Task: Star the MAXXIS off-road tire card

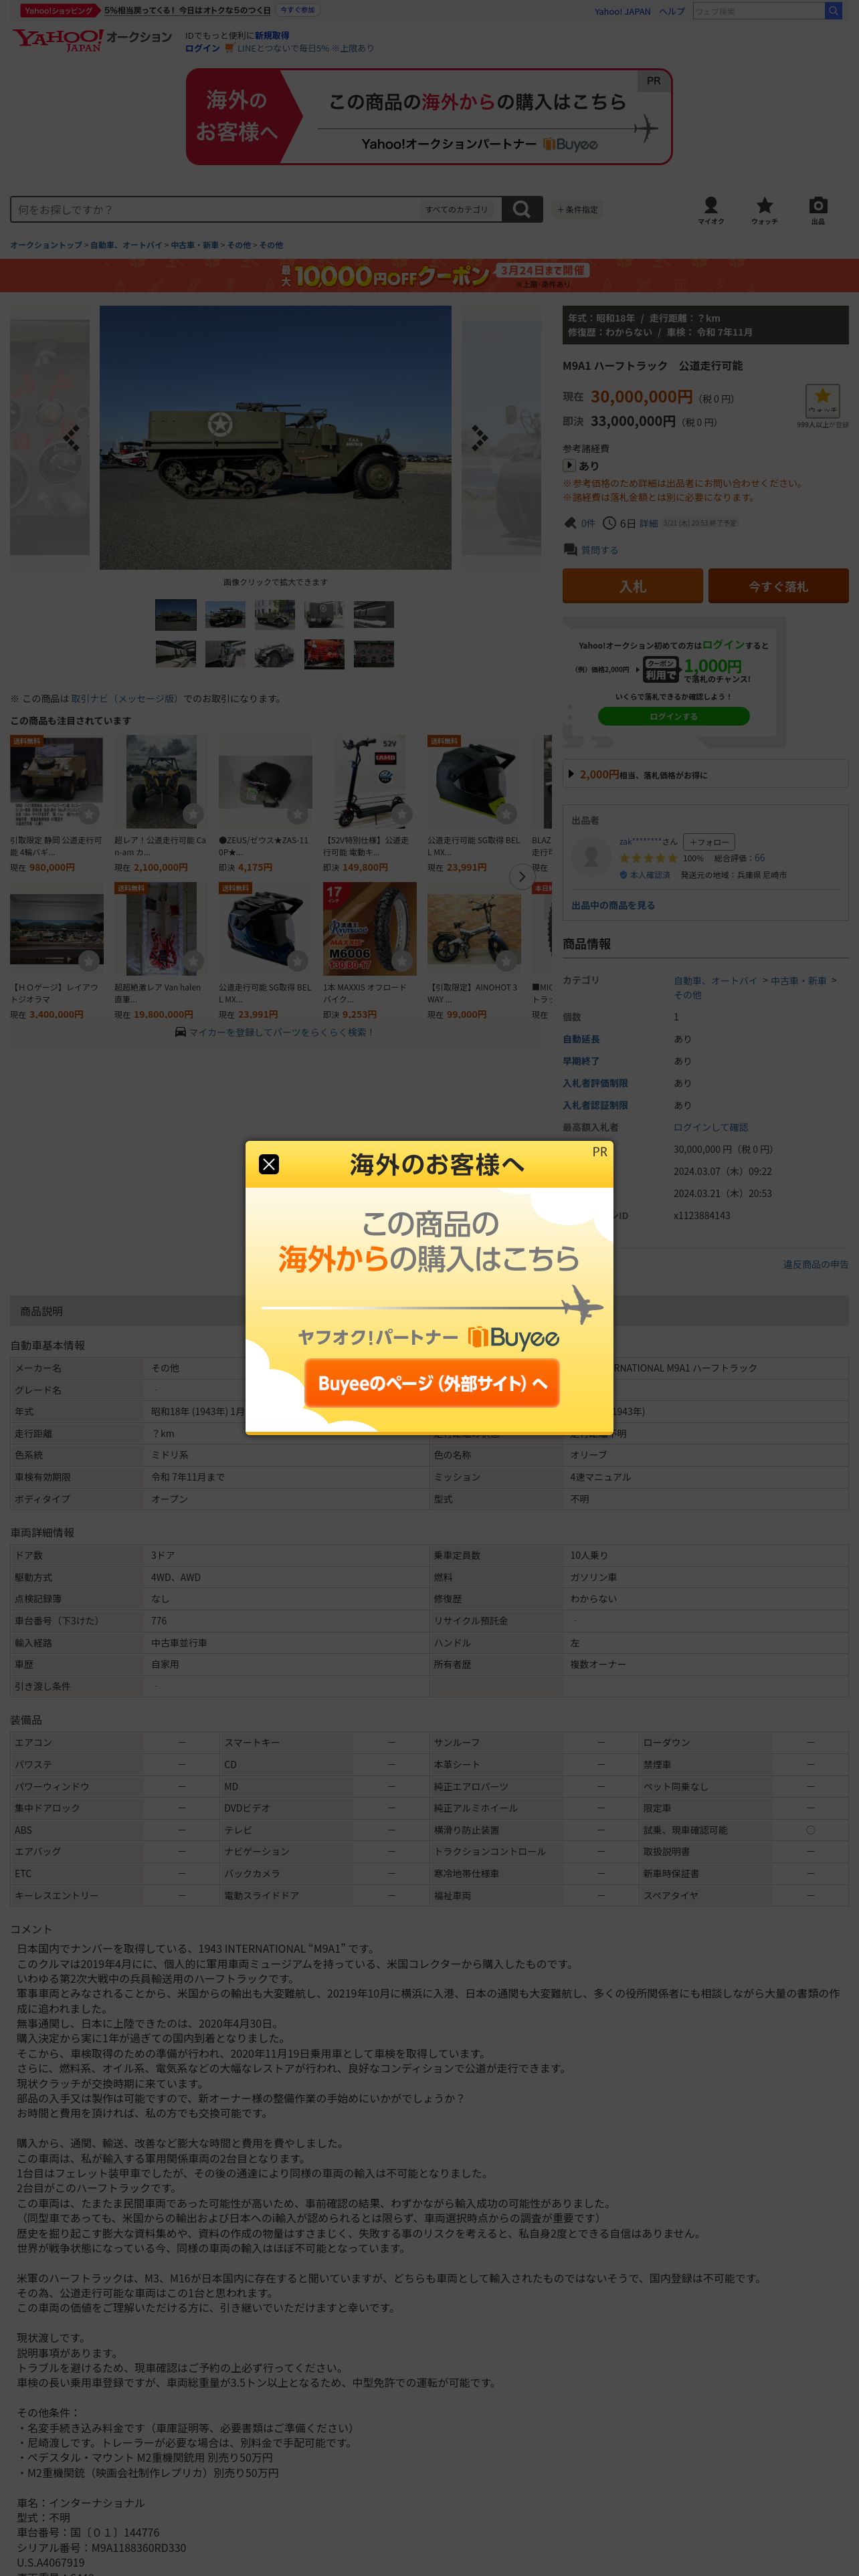Action: pos(402,961)
